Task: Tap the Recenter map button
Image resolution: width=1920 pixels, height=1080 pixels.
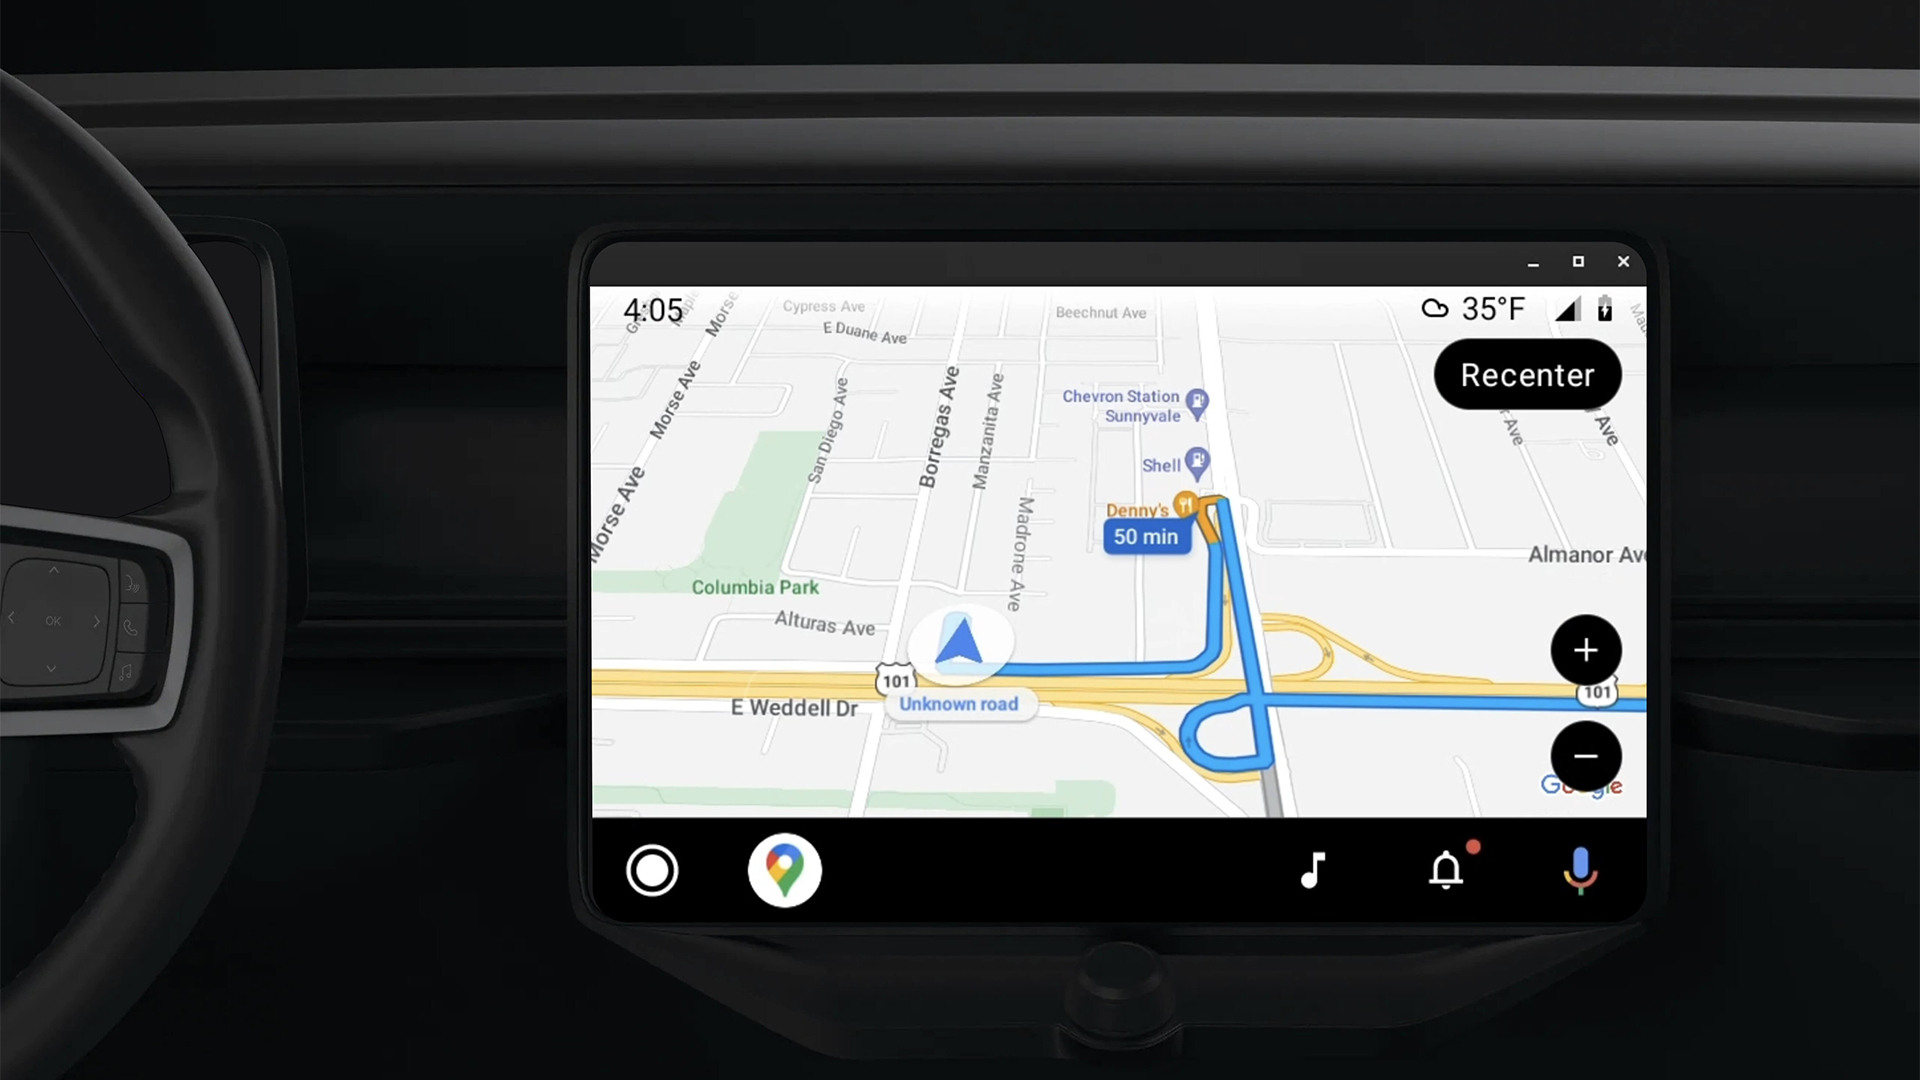Action: pyautogui.click(x=1527, y=375)
